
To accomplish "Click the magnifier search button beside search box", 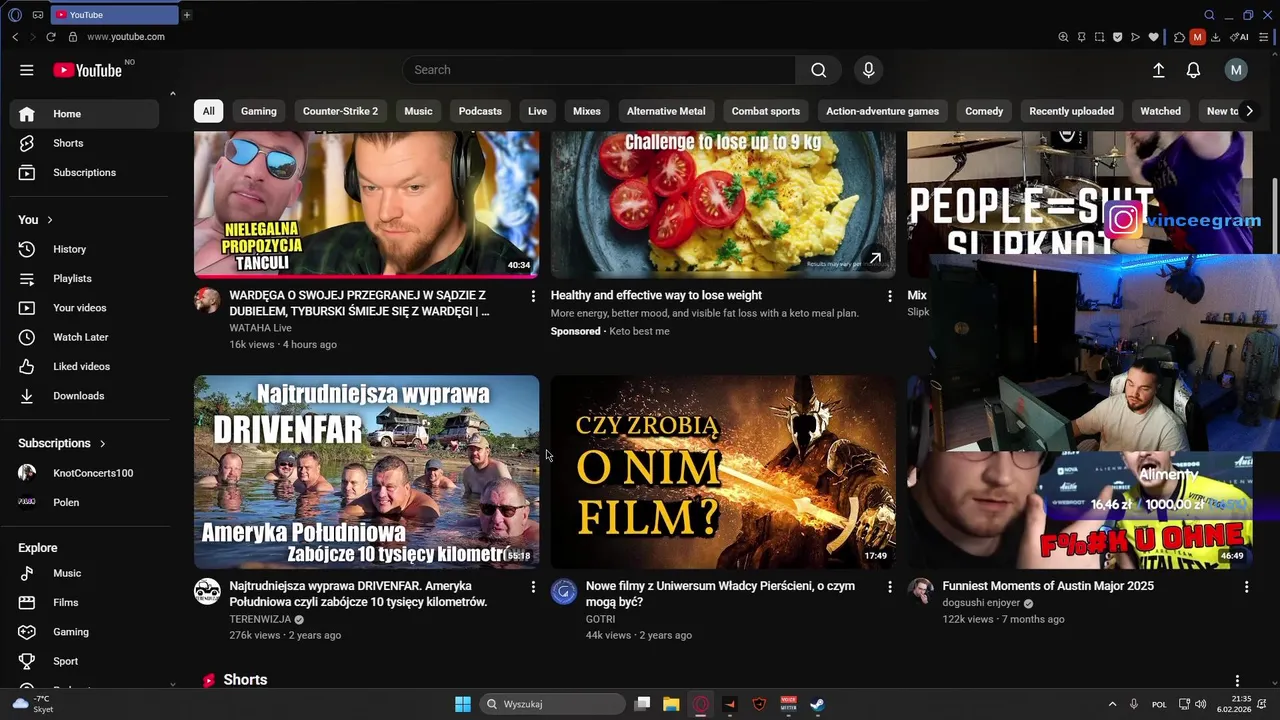I will click(819, 70).
